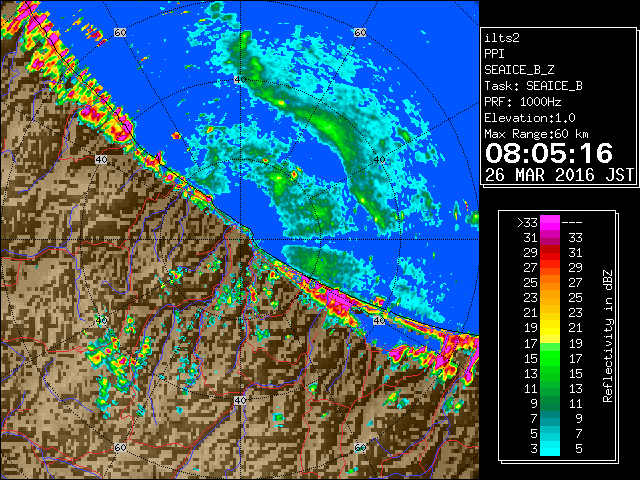Pick the cyan 3–5 dBZ legend swatch
The image size is (640, 480).
550,448
